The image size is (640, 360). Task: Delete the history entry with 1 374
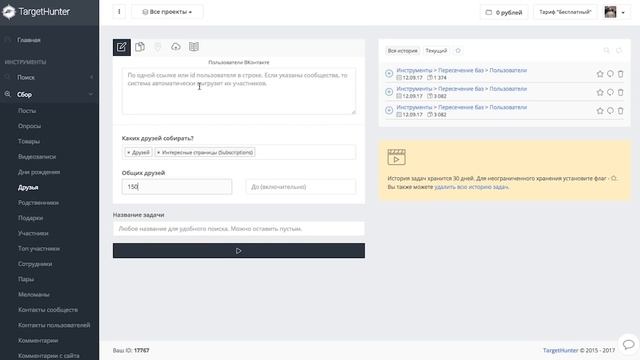tap(620, 74)
